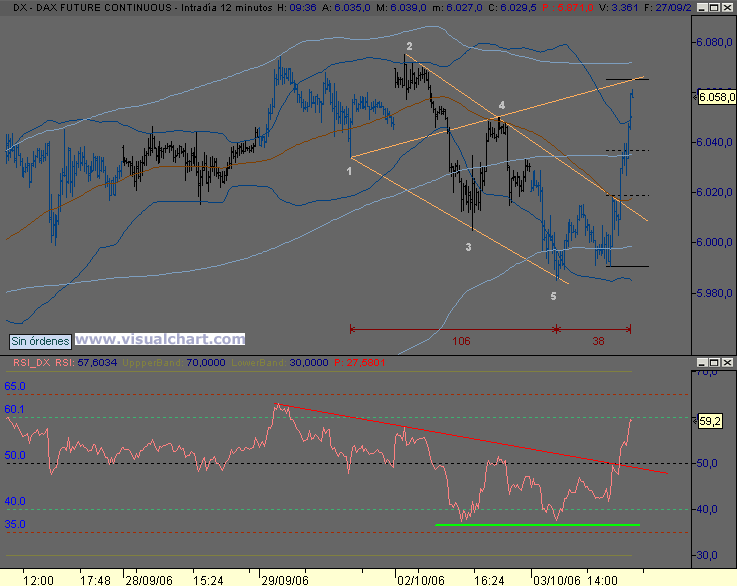This screenshot has height=586, width=737.
Task: Click the 'RSI: 57,6034' readout
Action: point(86,363)
